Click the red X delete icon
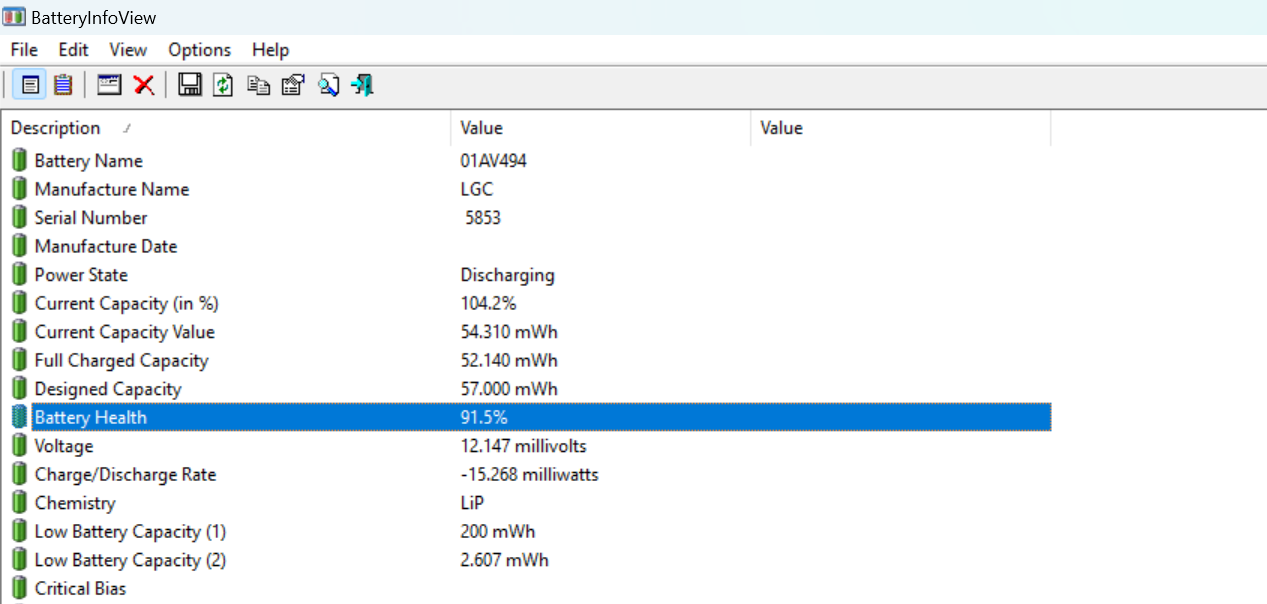Image resolution: width=1267 pixels, height=604 pixels. tap(144, 85)
